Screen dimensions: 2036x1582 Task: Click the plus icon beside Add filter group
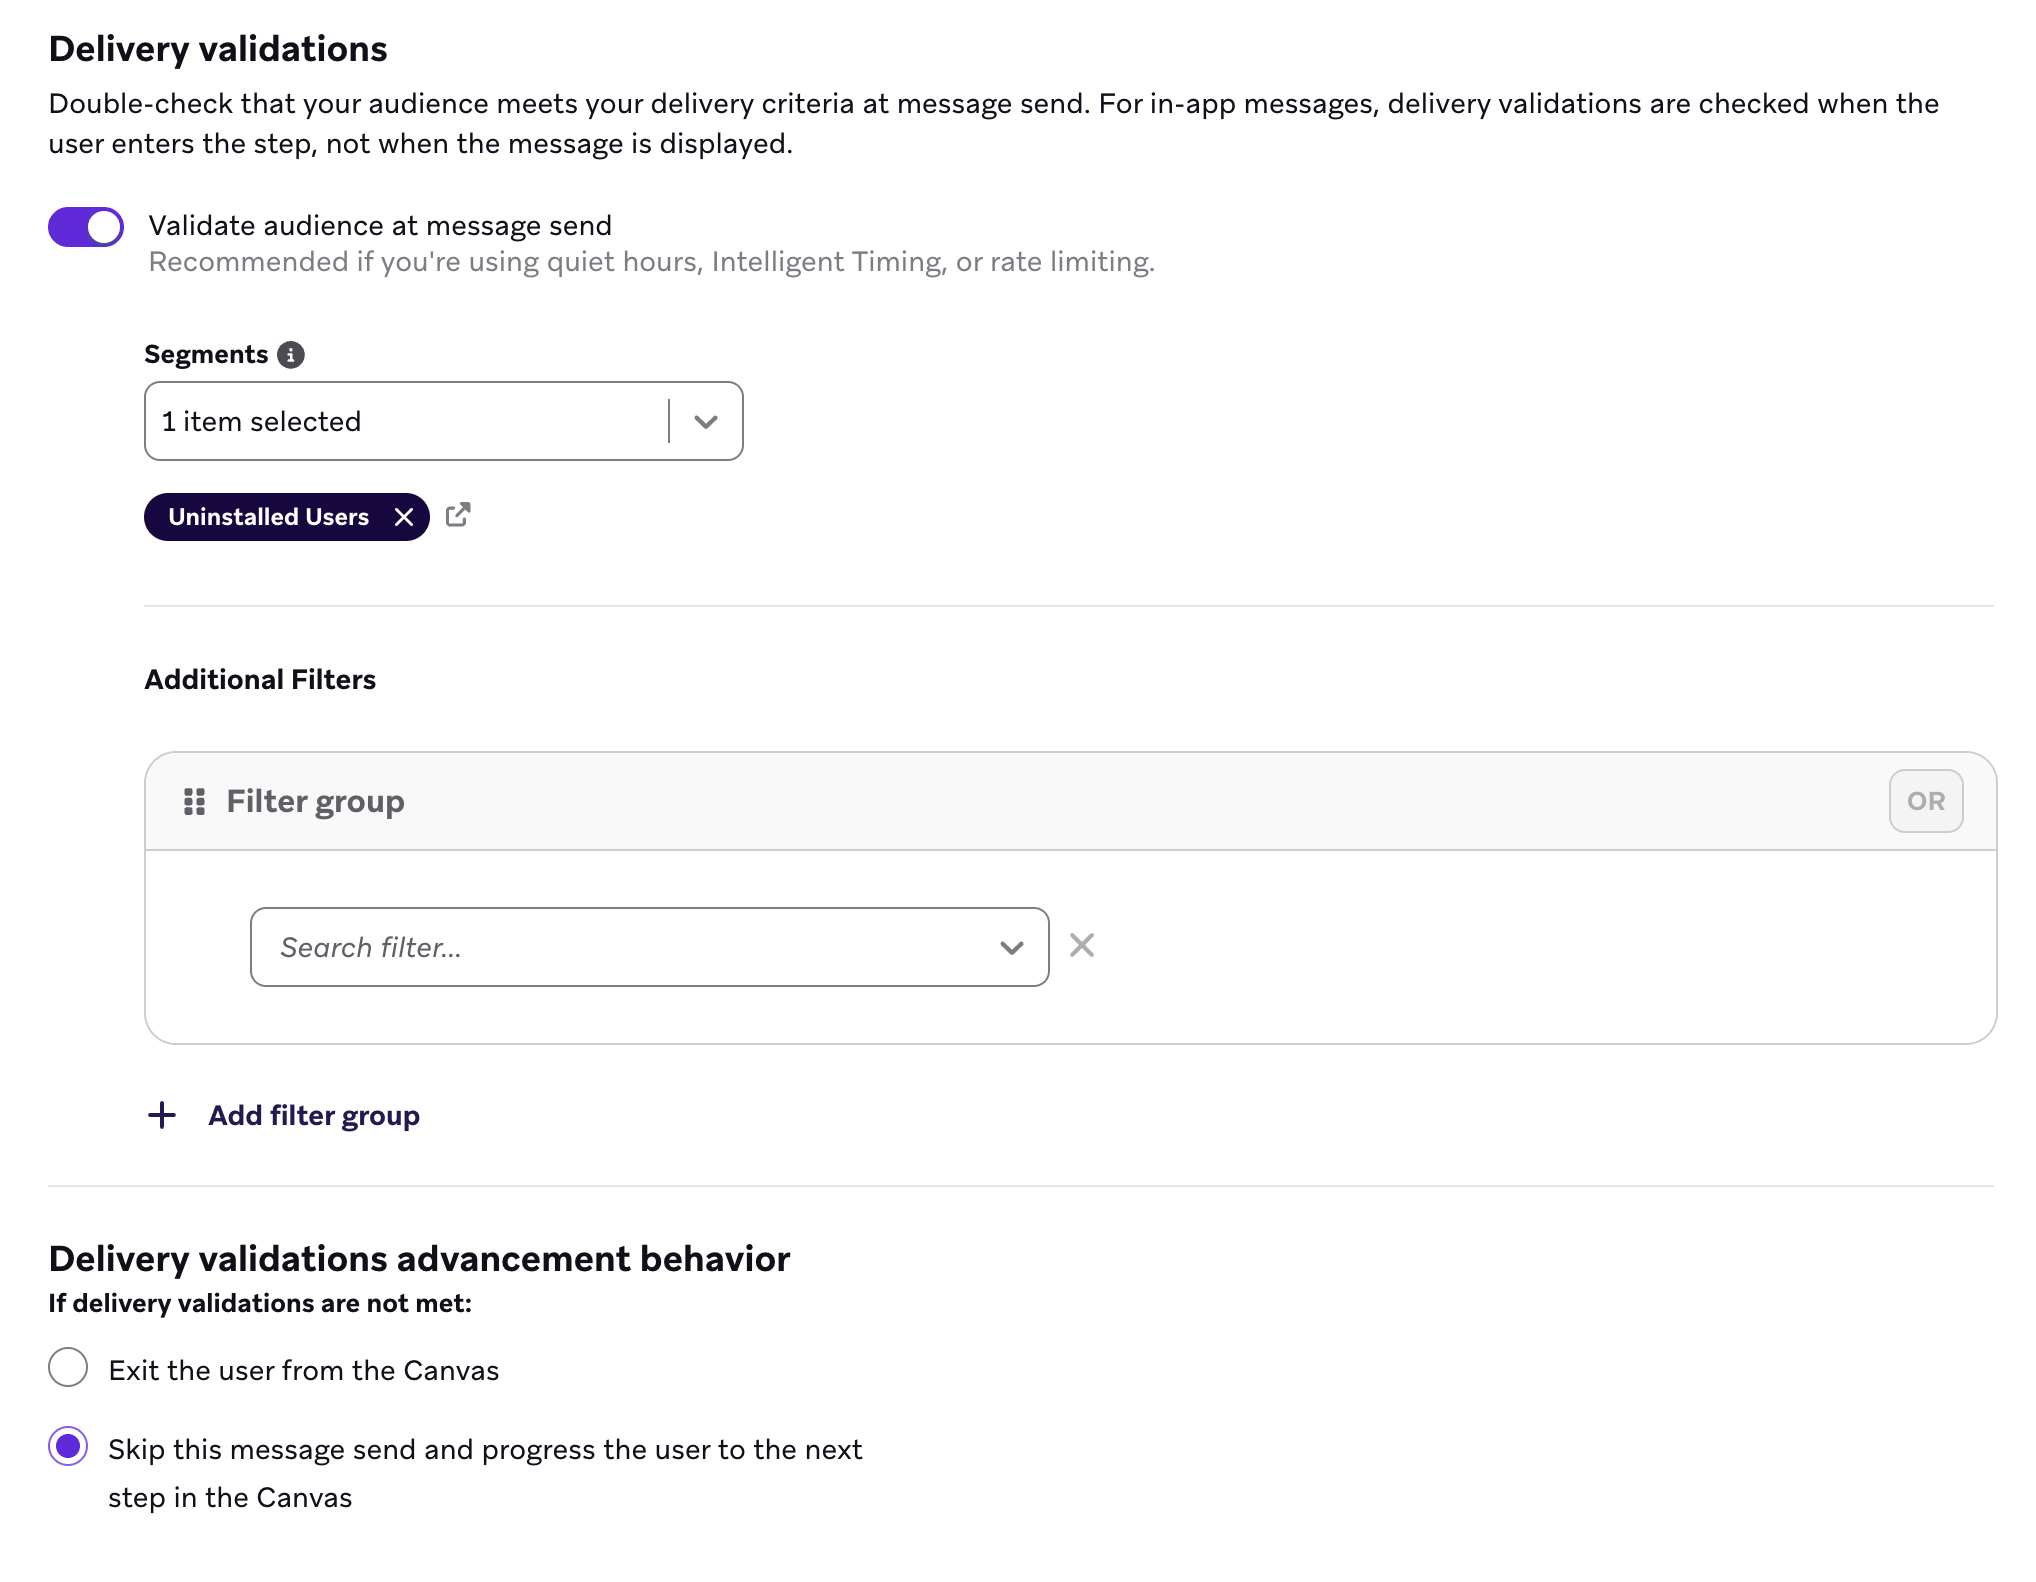(161, 1114)
